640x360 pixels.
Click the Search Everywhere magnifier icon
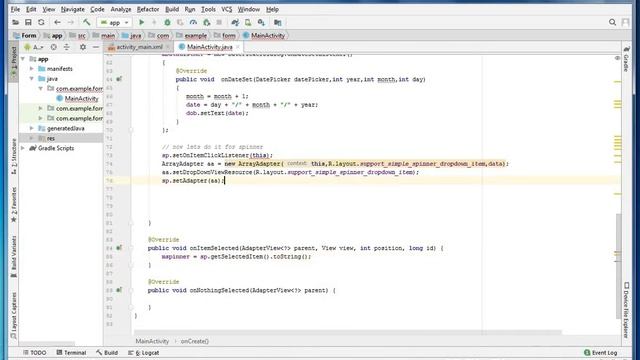(612, 22)
